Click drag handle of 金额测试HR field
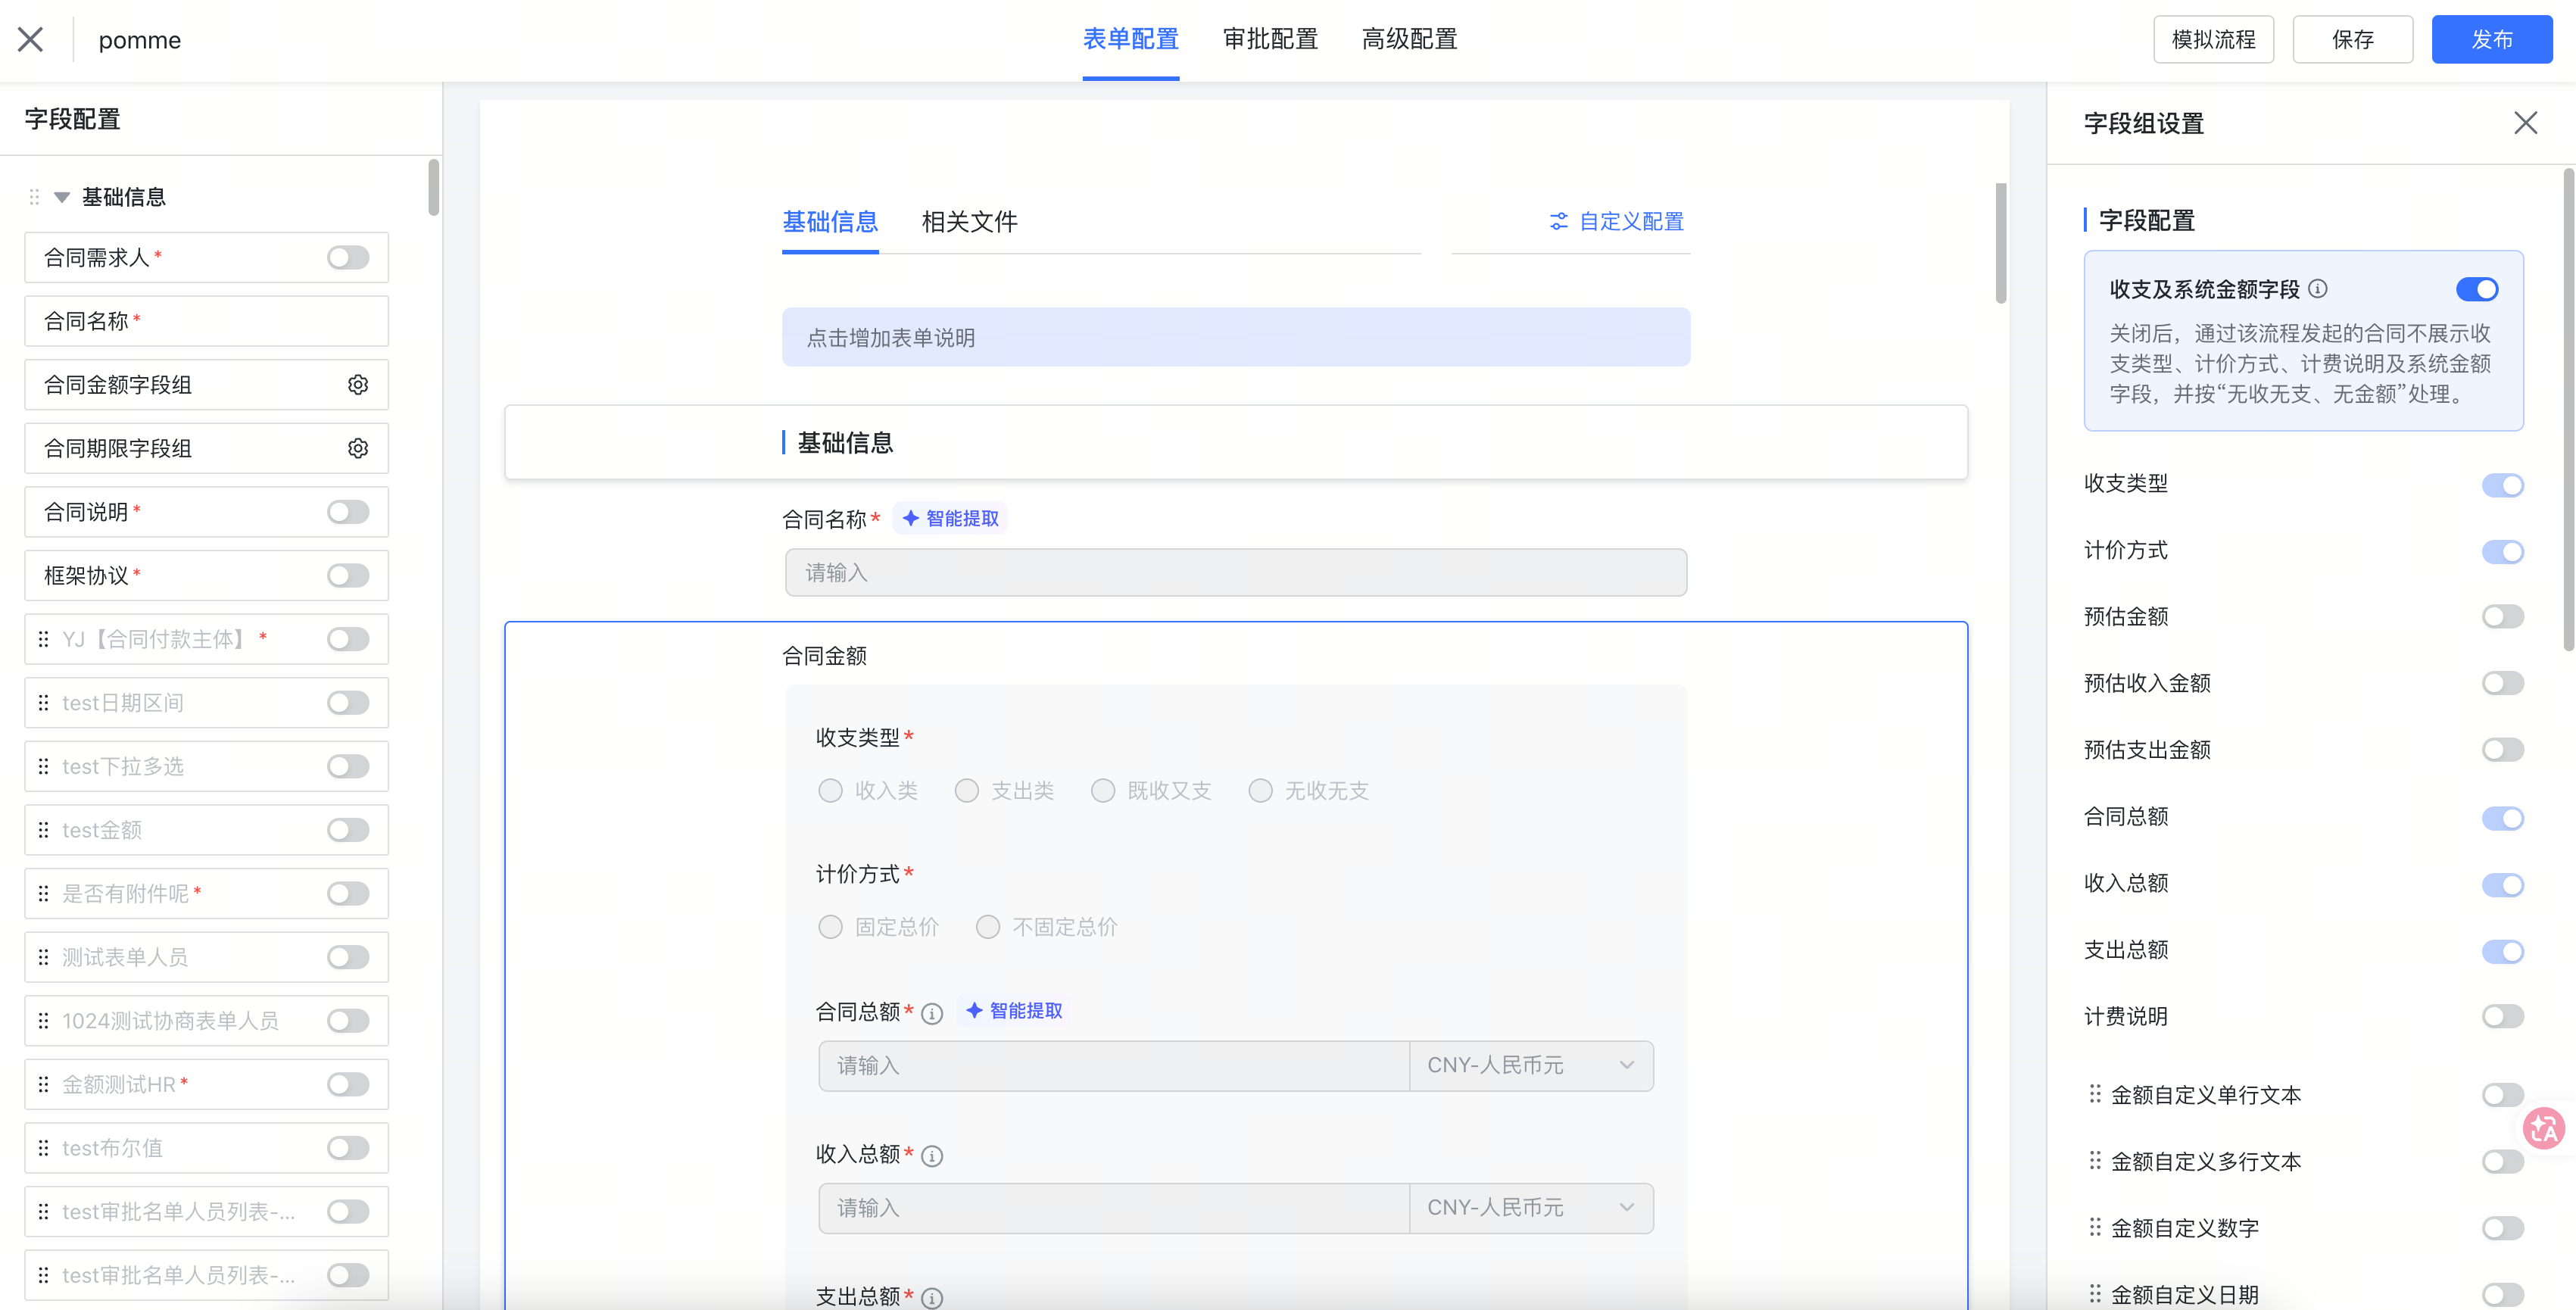This screenshot has width=2576, height=1310. coord(43,1084)
